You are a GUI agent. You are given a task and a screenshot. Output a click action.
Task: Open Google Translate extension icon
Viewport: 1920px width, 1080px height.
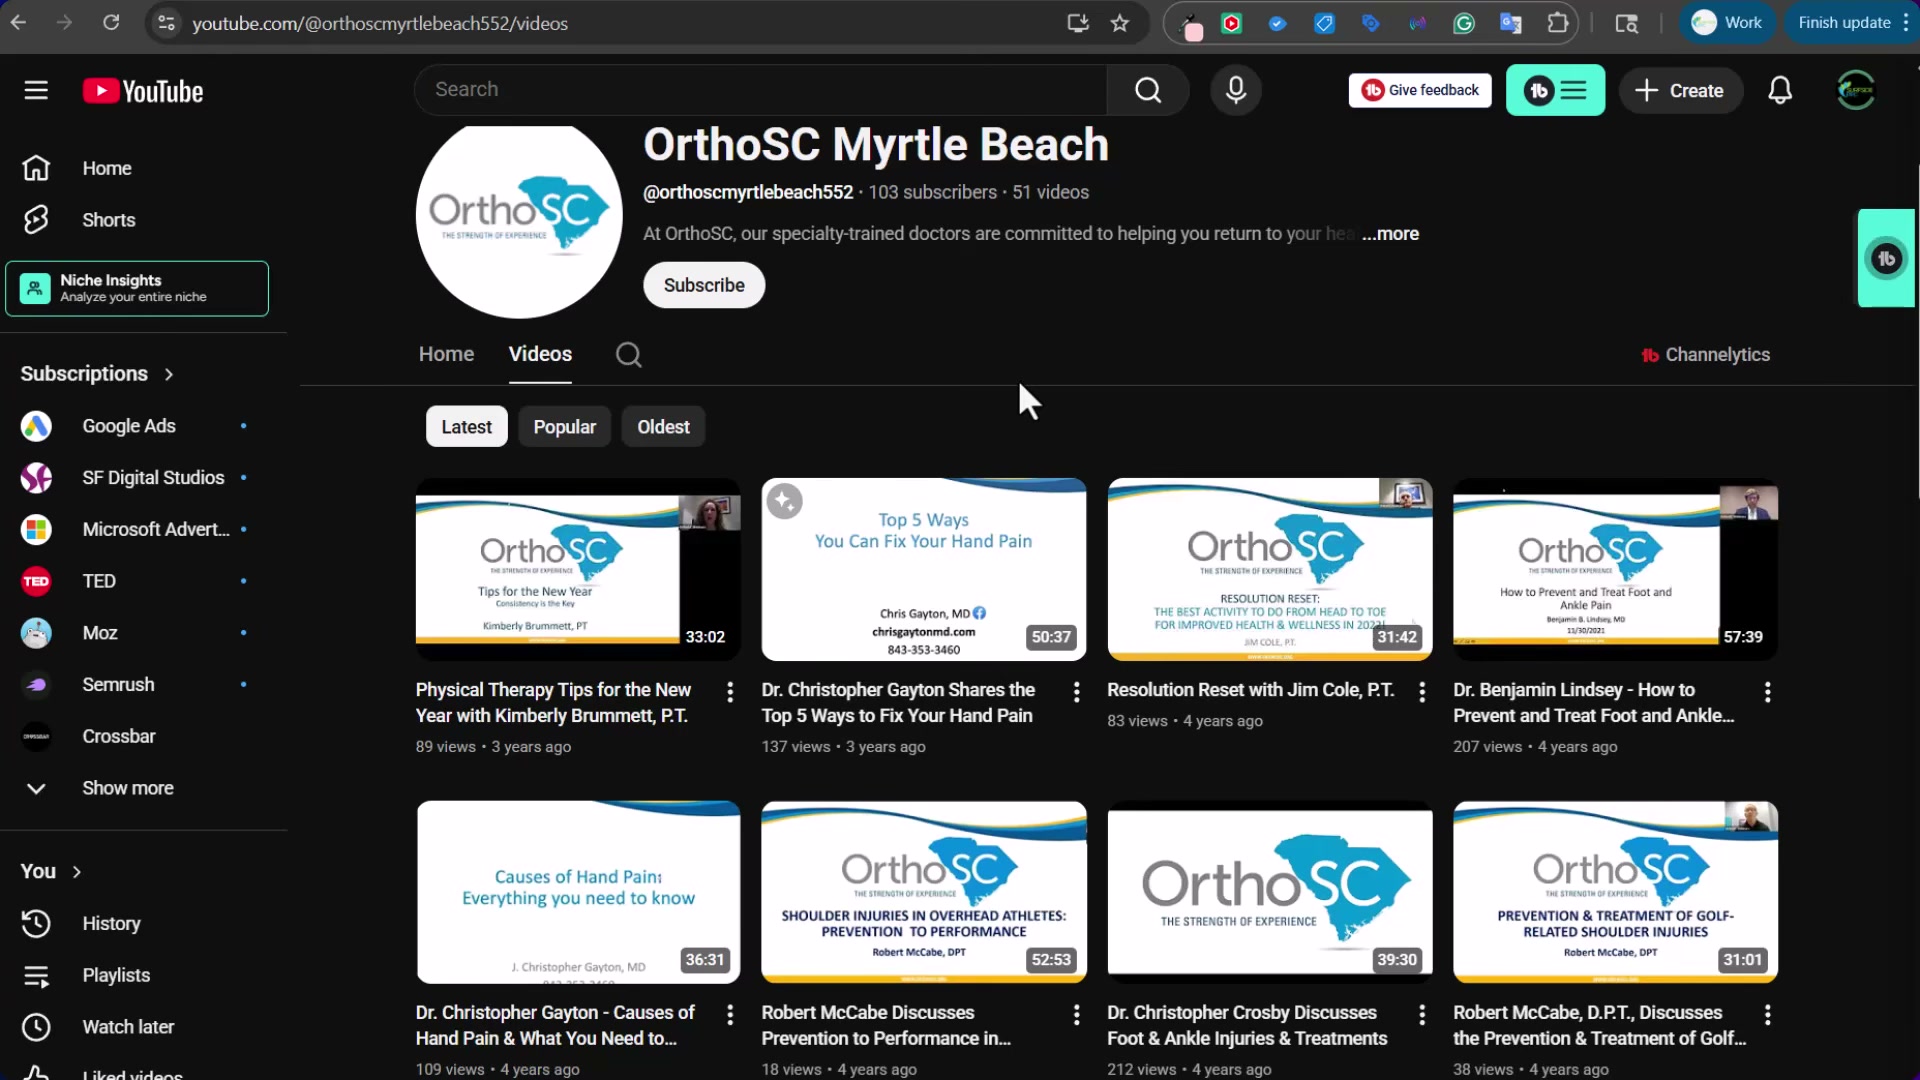pos(1510,23)
